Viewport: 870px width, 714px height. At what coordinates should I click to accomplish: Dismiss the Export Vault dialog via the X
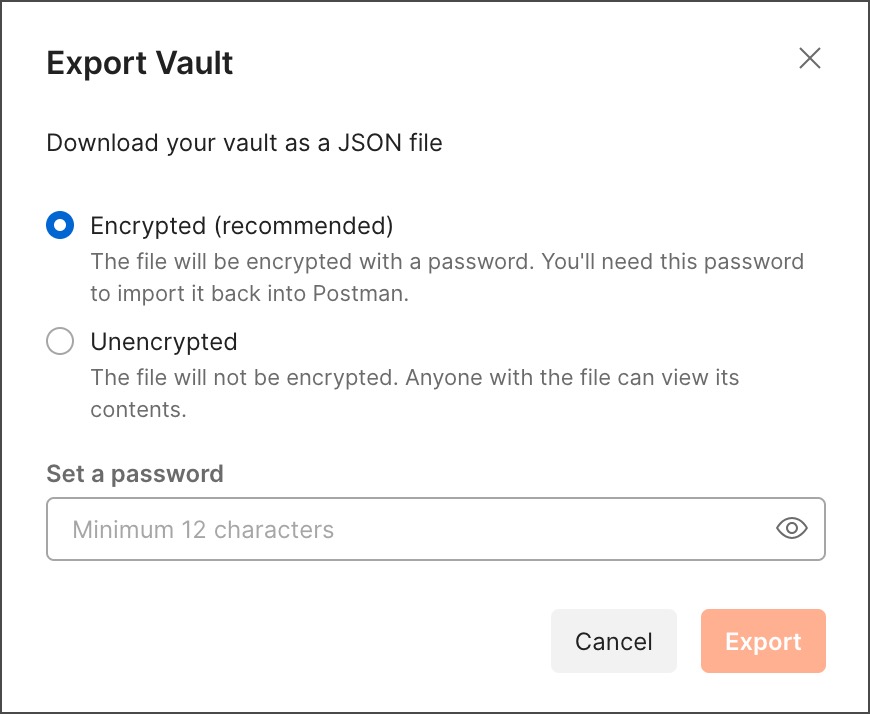810,59
